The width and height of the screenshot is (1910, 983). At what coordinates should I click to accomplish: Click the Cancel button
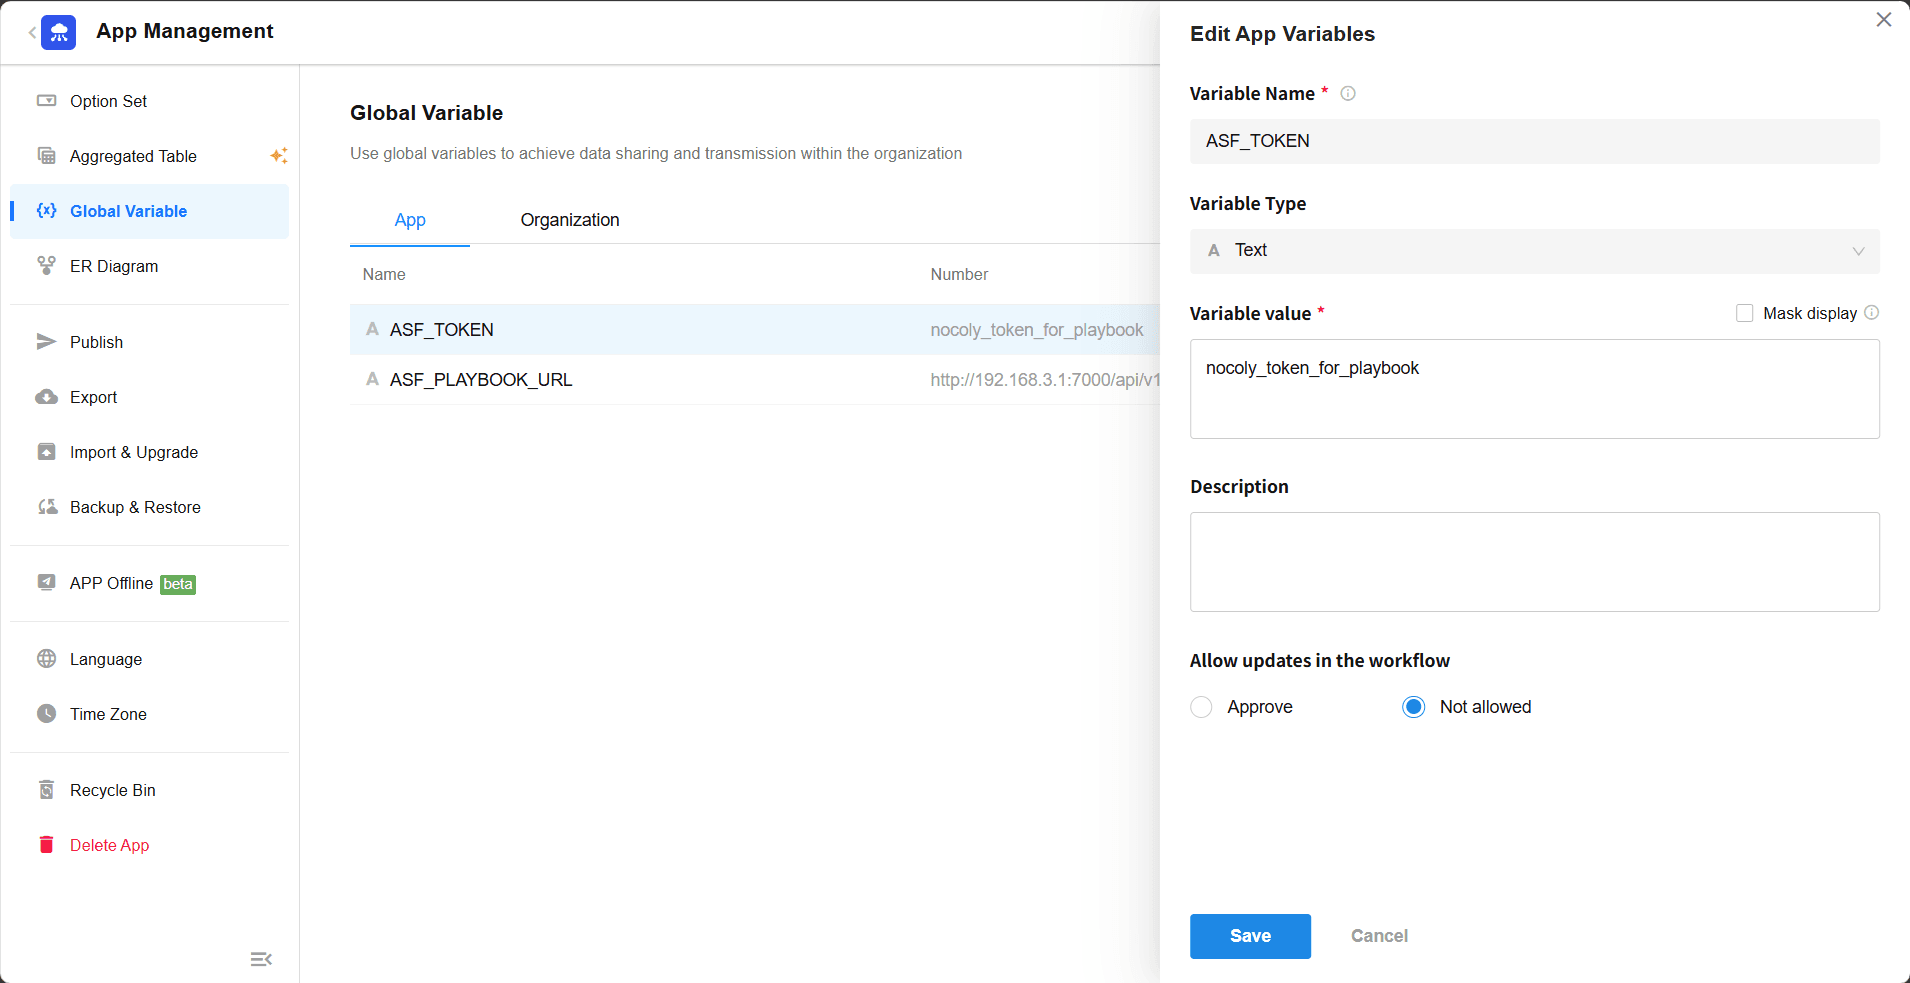pyautogui.click(x=1379, y=936)
